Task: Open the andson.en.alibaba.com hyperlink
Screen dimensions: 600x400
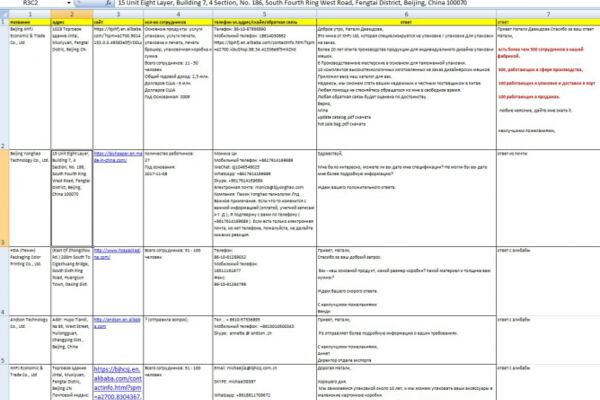Action: 117,323
